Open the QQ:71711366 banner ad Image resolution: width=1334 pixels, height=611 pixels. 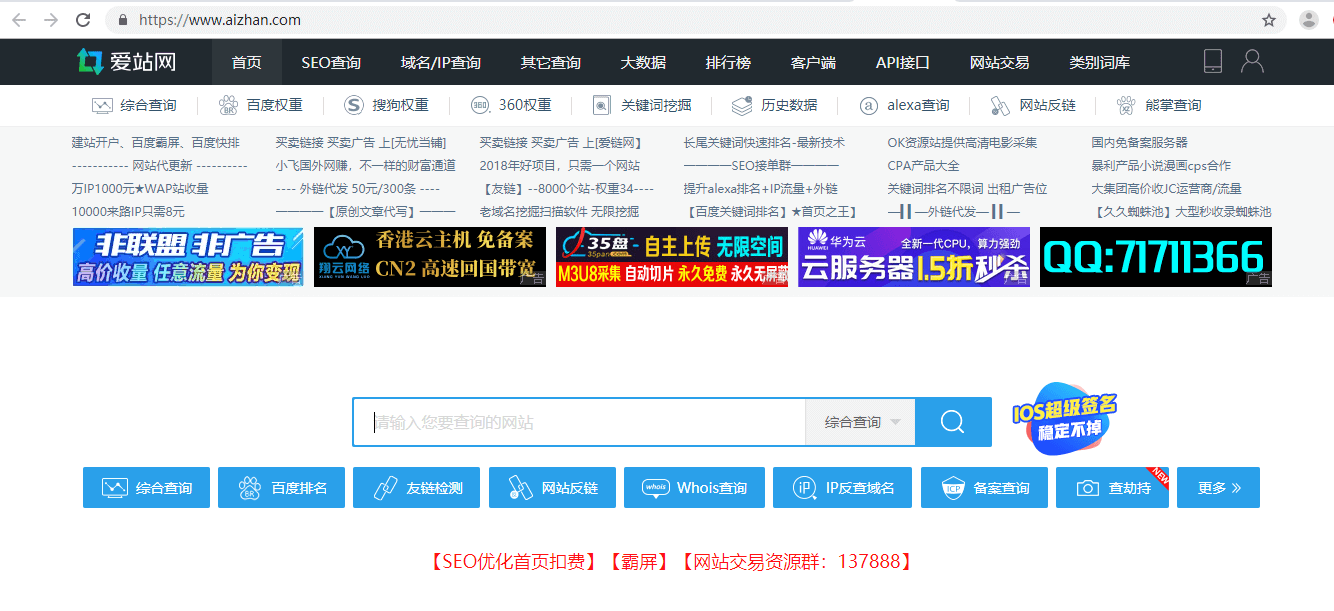tap(1156, 257)
